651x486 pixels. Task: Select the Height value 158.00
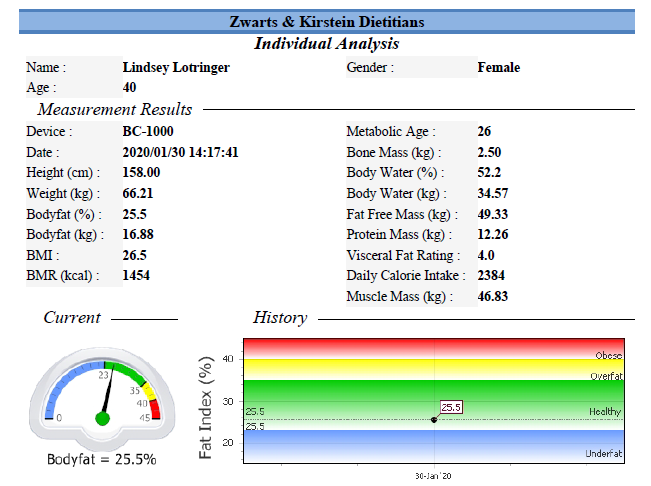[141, 172]
